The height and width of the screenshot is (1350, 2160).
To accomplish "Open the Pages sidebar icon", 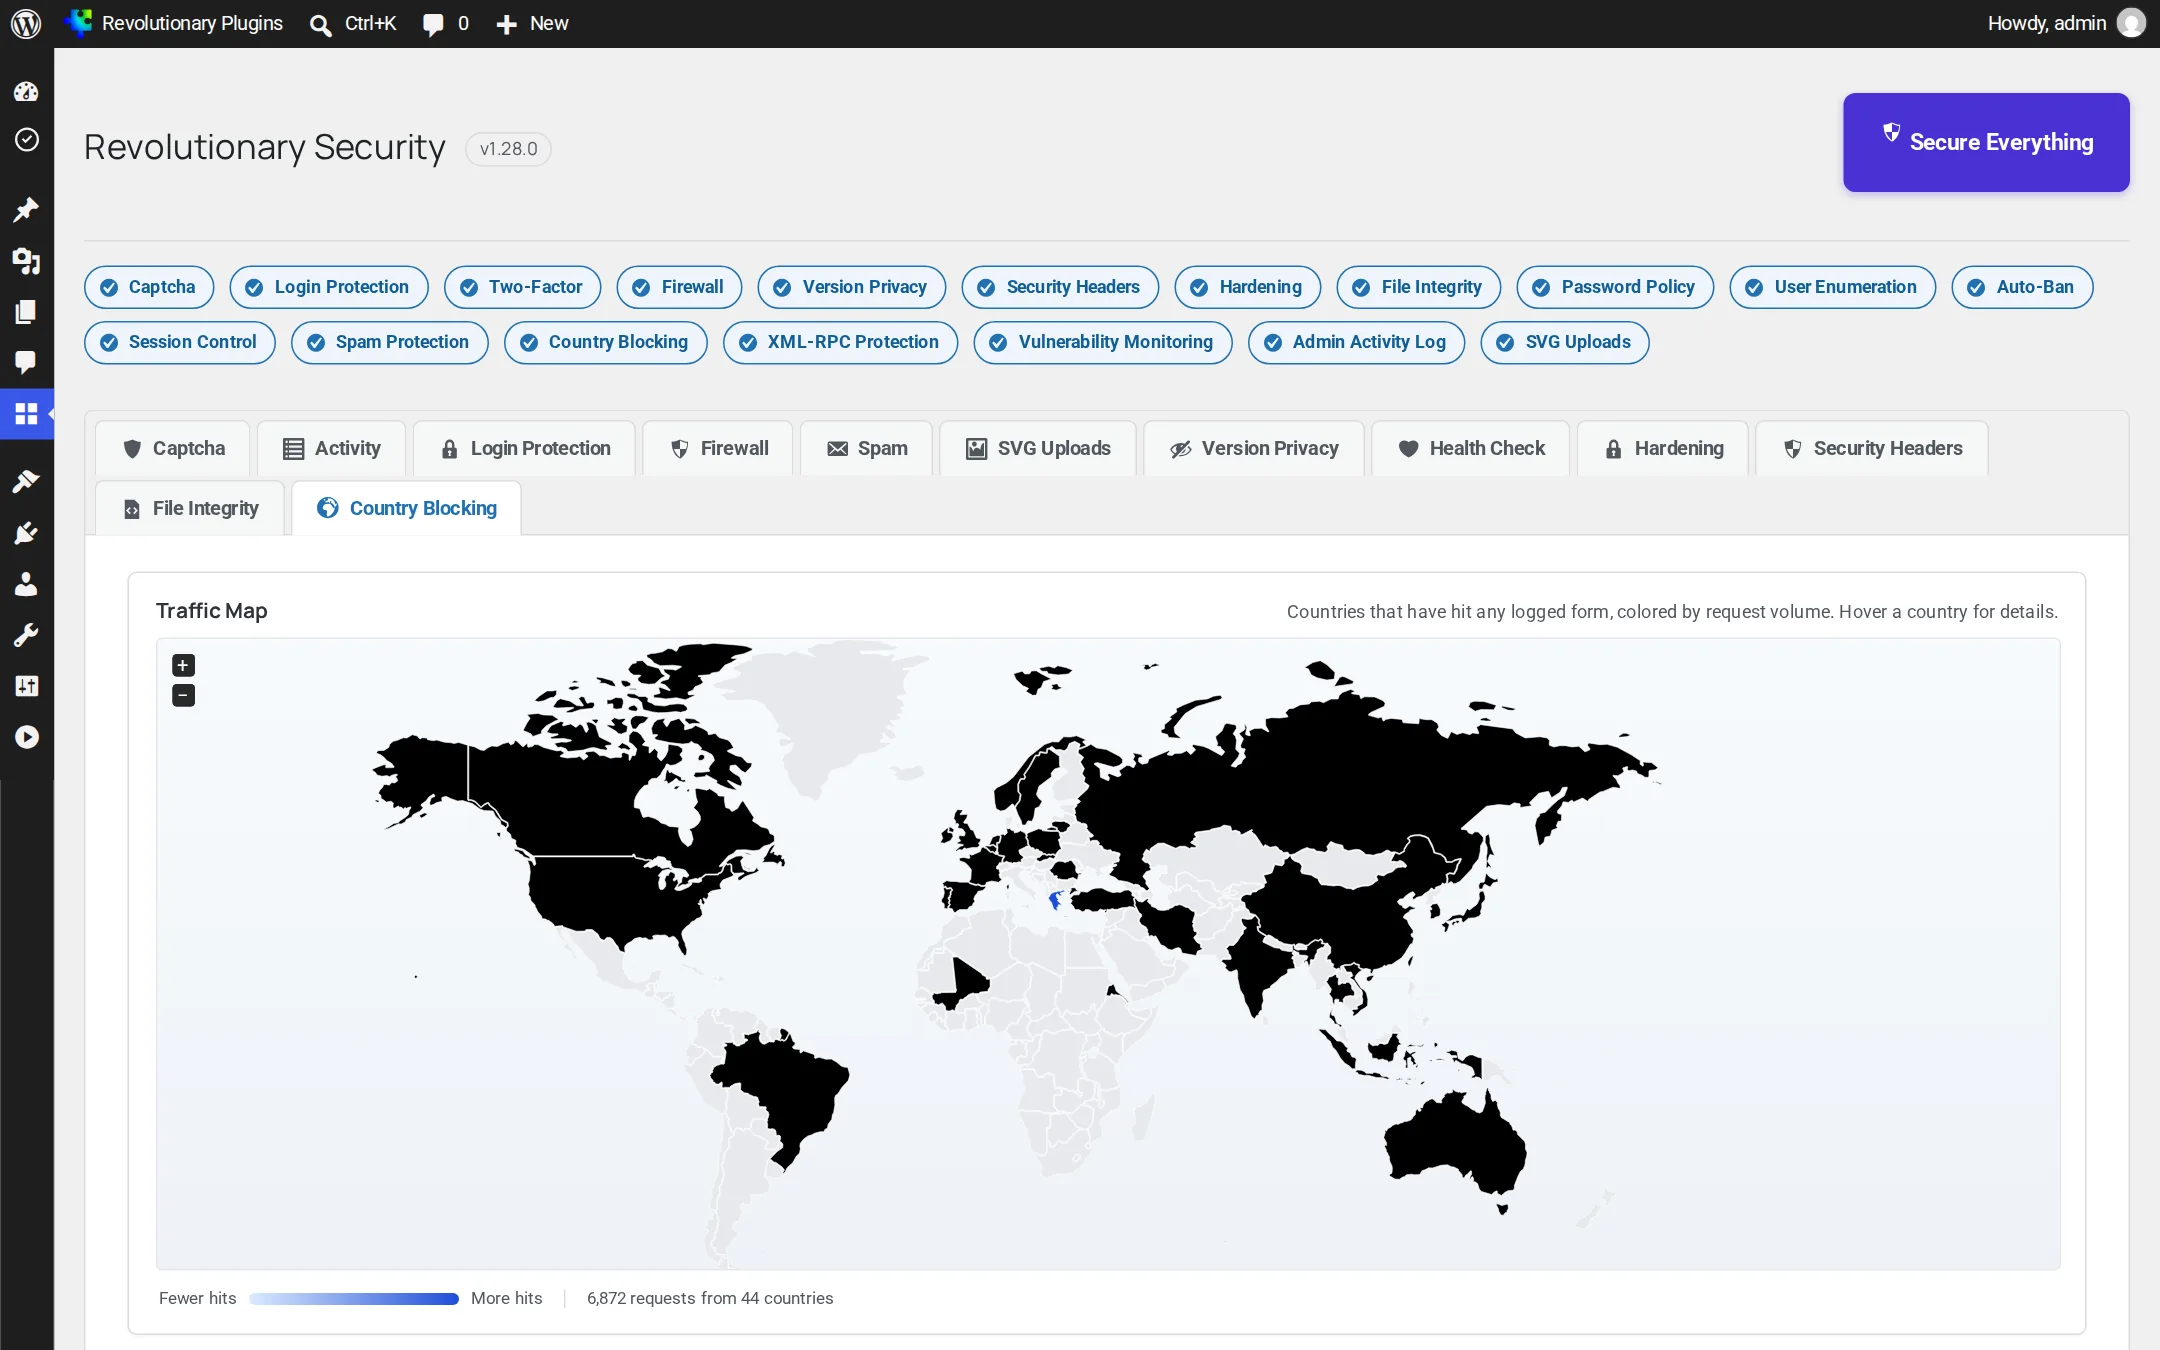I will coord(26,312).
